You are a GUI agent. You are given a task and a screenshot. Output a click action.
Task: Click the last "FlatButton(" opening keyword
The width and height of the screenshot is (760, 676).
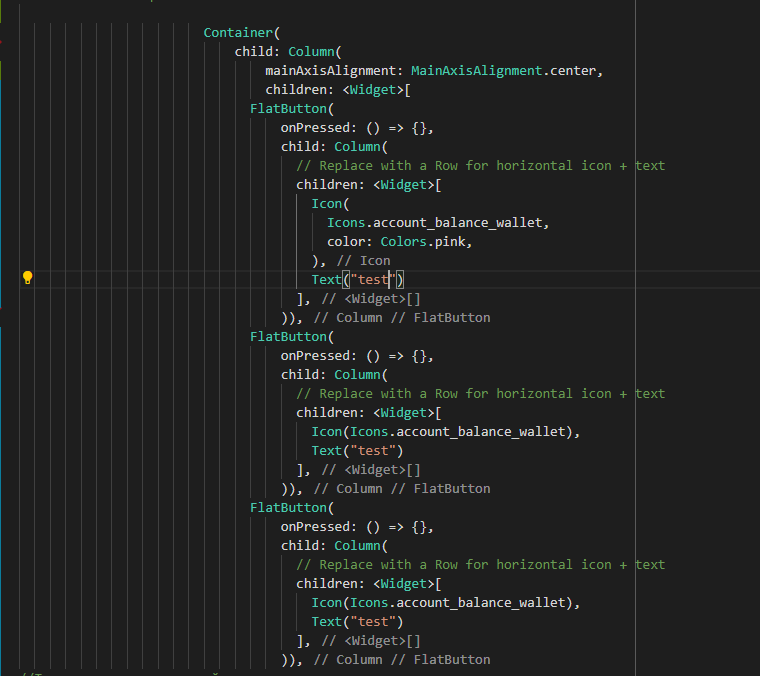click(292, 508)
